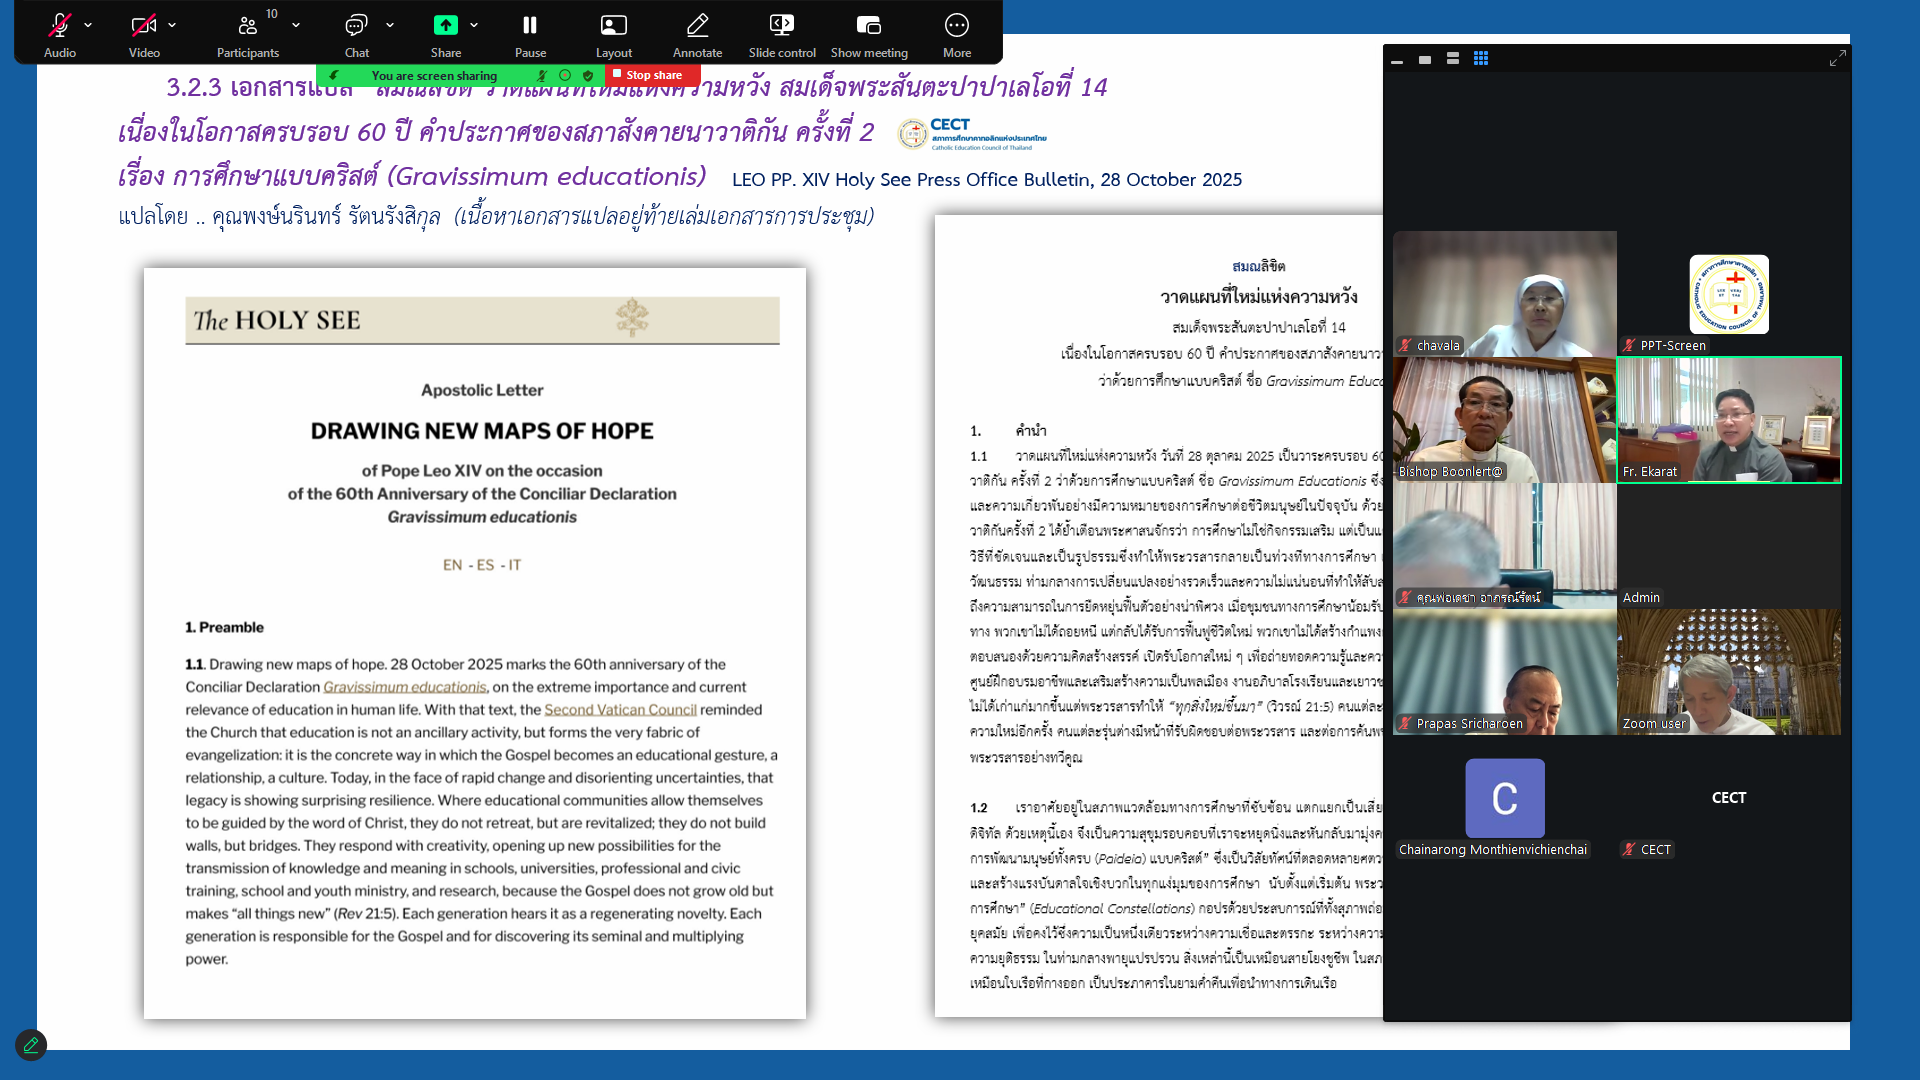Open the Participants panel
Screen dimensions: 1920x1080
pyautogui.click(x=247, y=26)
